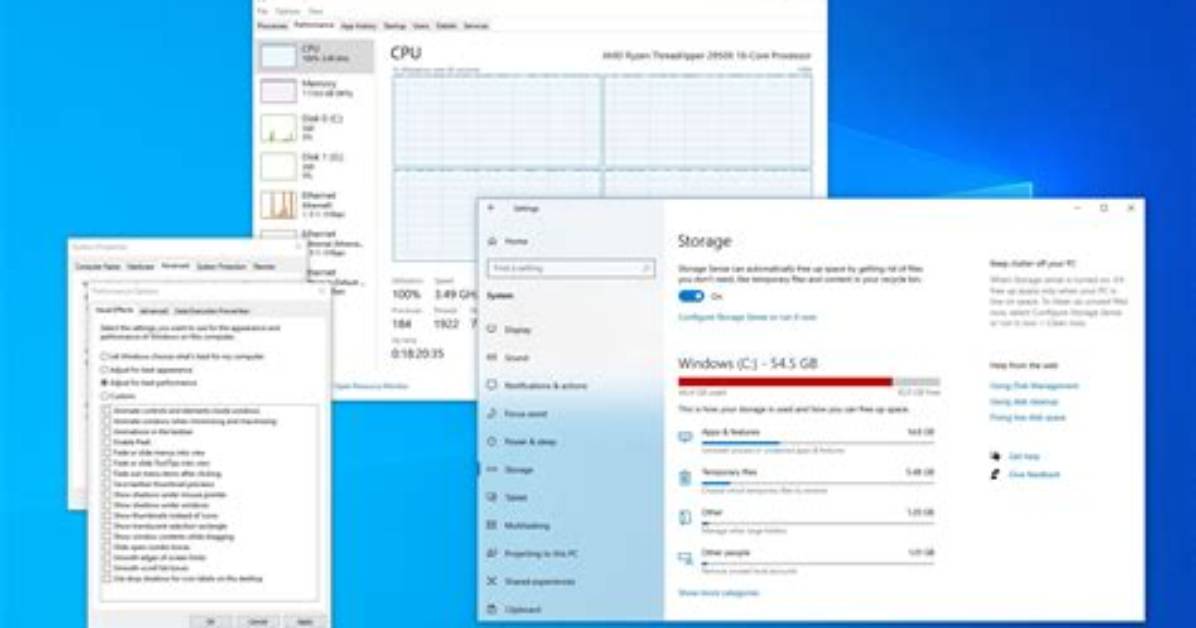This screenshot has width=1196, height=628.
Task: Open System Protection tab
Action: click(x=221, y=266)
